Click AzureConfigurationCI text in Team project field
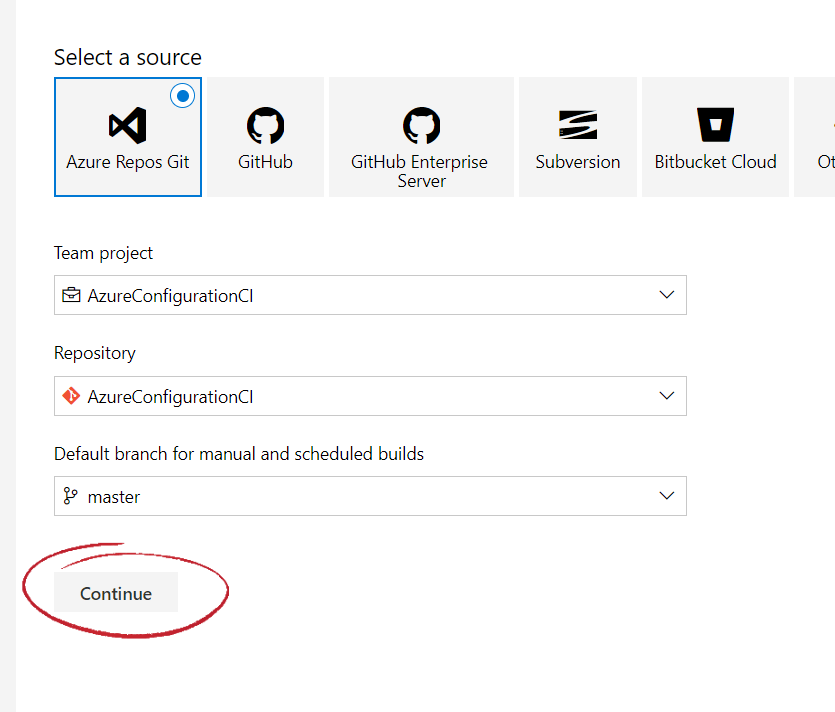The height and width of the screenshot is (712, 835). pos(170,296)
